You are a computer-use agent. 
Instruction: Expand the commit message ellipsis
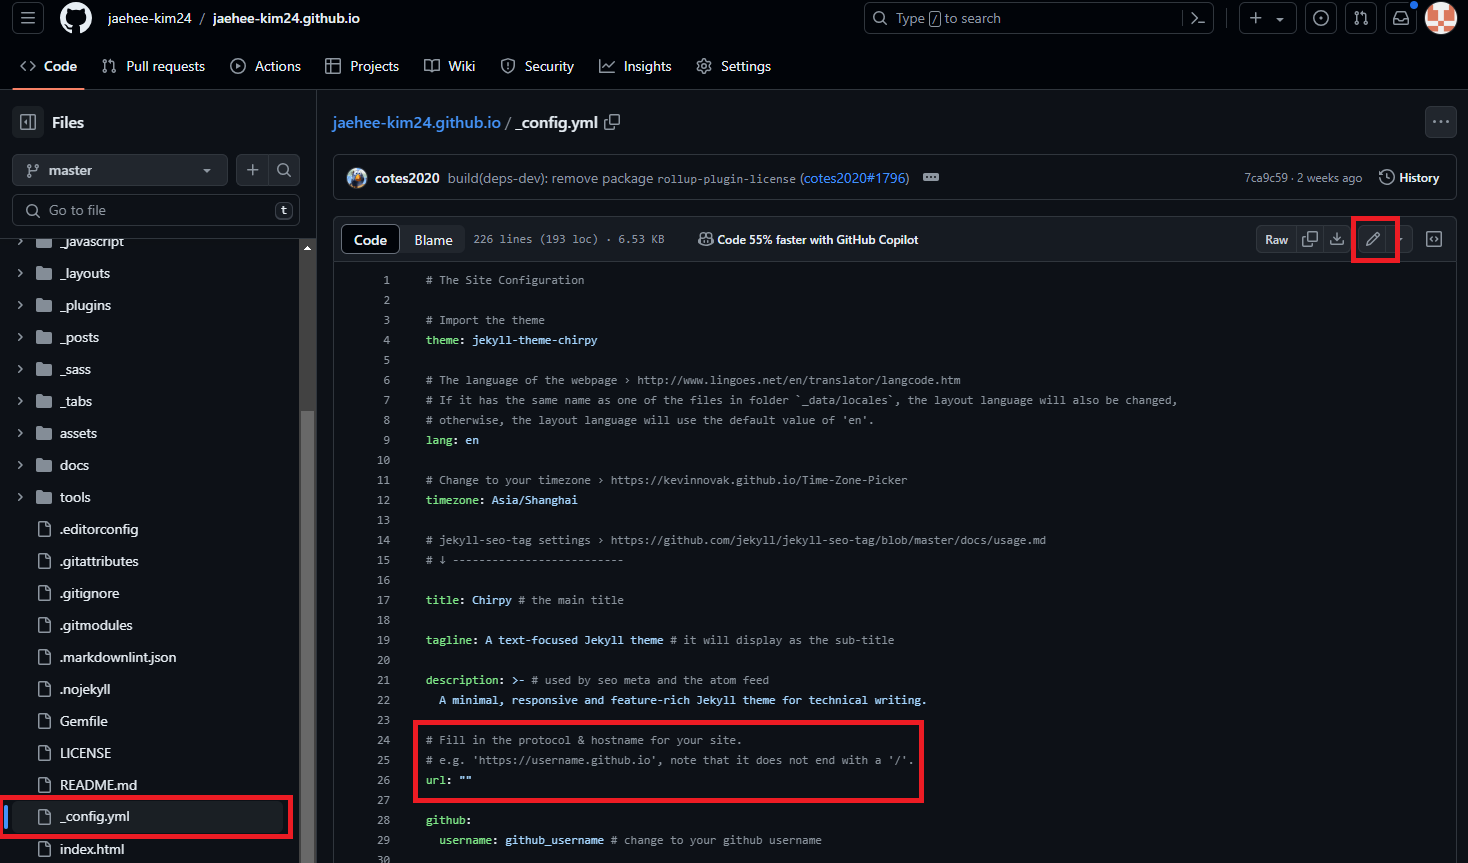[x=931, y=178]
